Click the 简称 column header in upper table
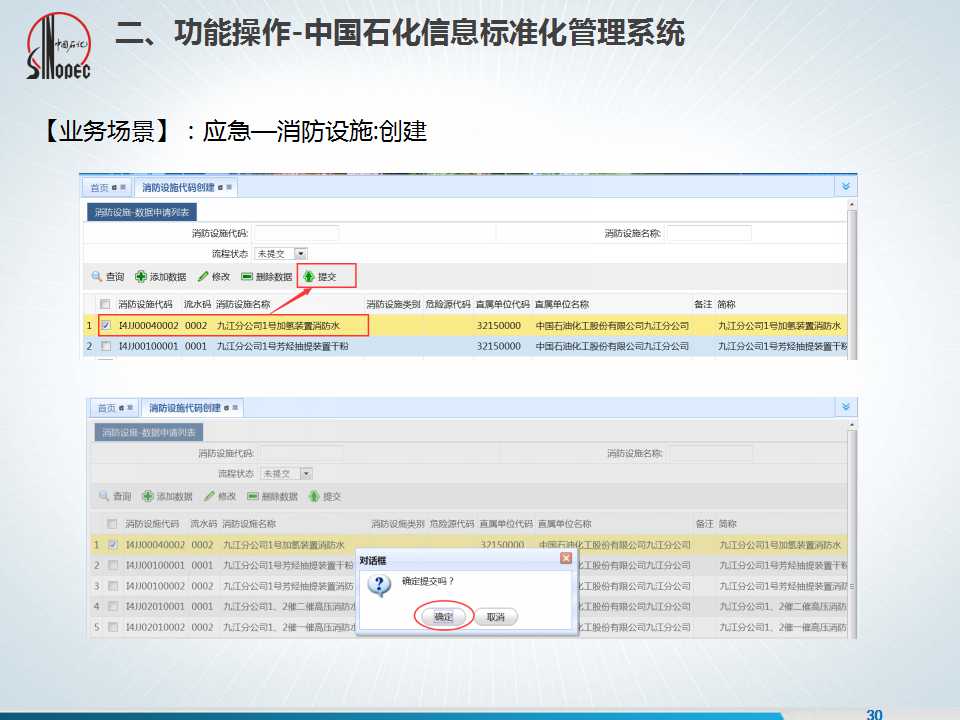Screen dimensions: 960x720 pyautogui.click(x=726, y=304)
